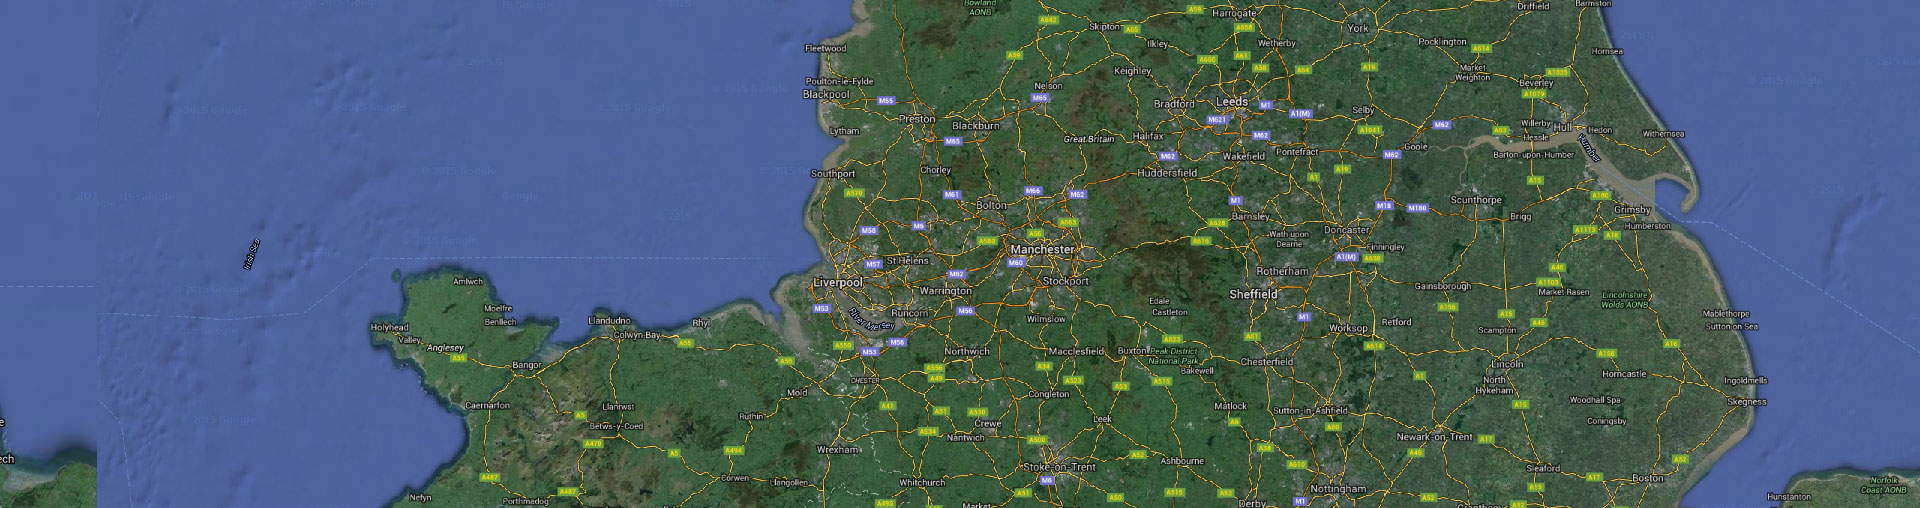Image resolution: width=1920 pixels, height=508 pixels.
Task: Click the Huddersfield town label
Action: click(x=1167, y=173)
